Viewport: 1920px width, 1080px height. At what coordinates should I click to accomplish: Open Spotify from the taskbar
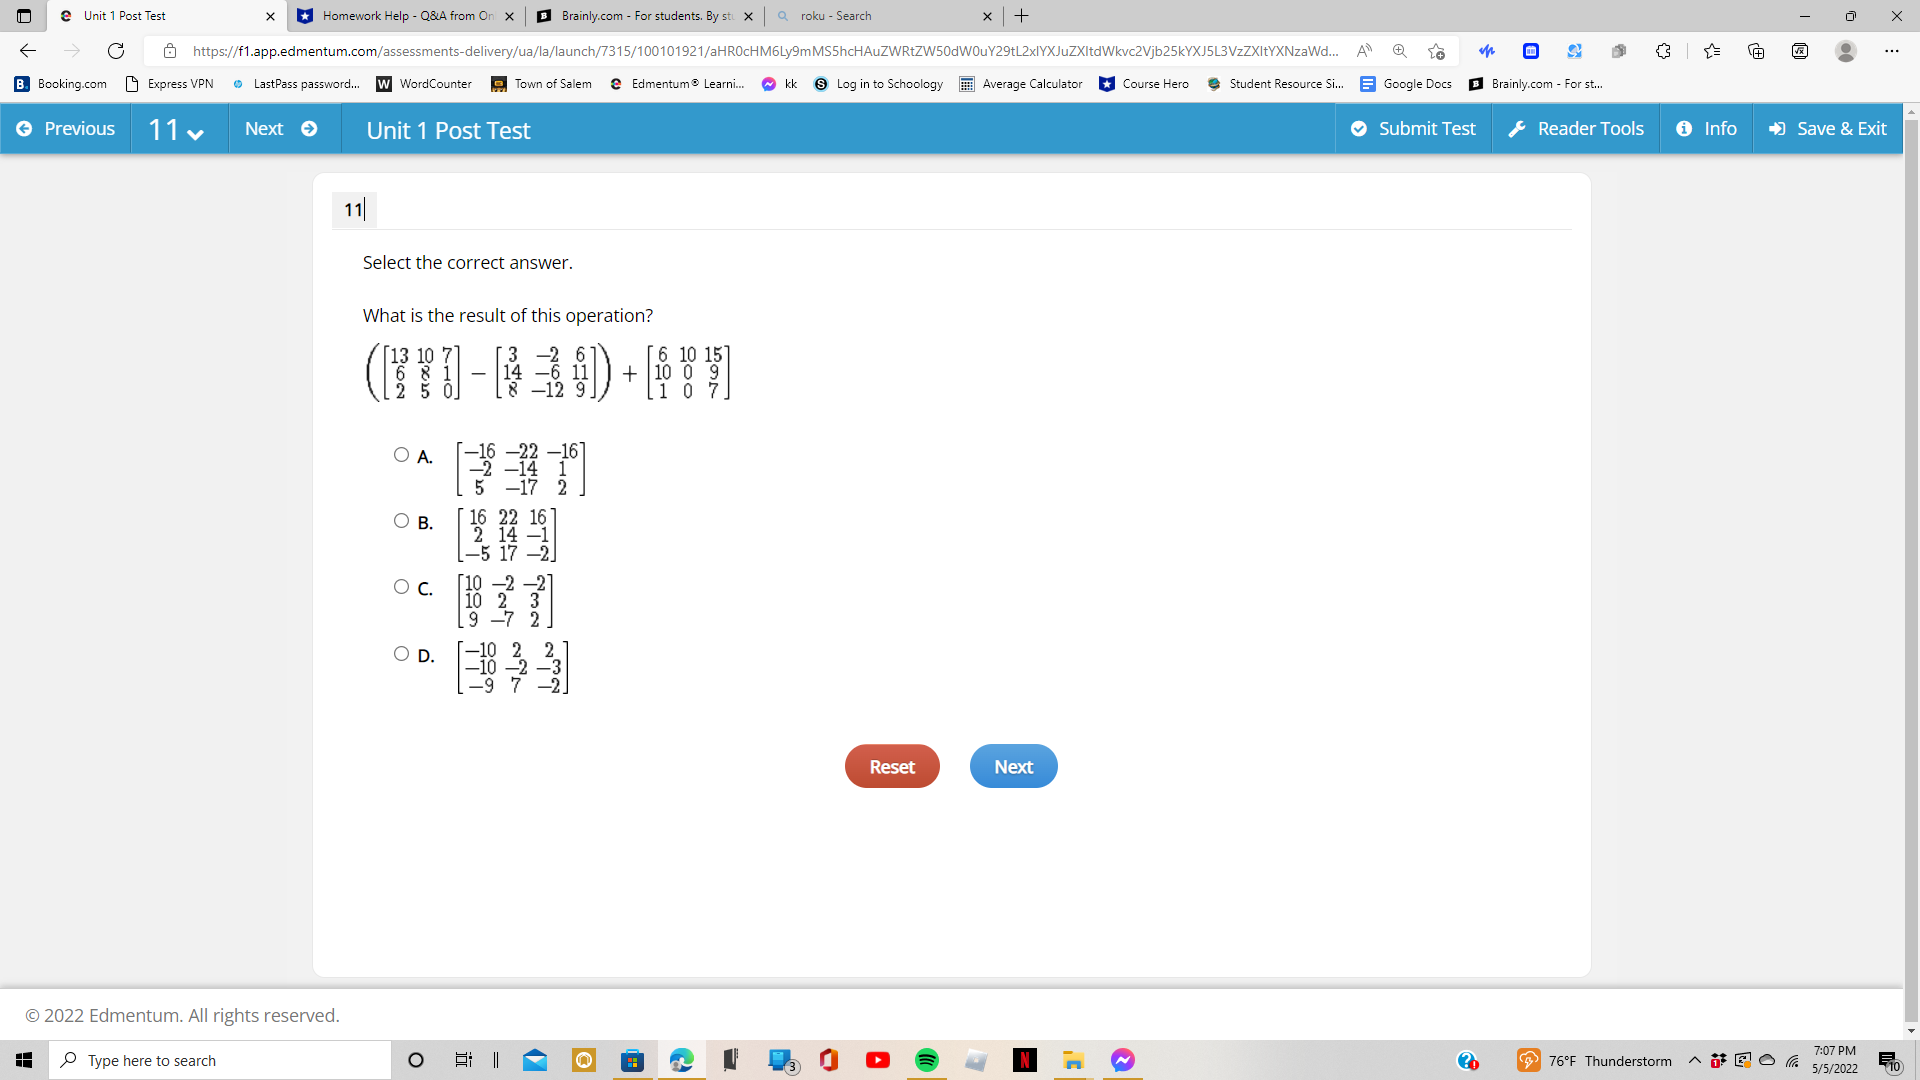tap(926, 1060)
